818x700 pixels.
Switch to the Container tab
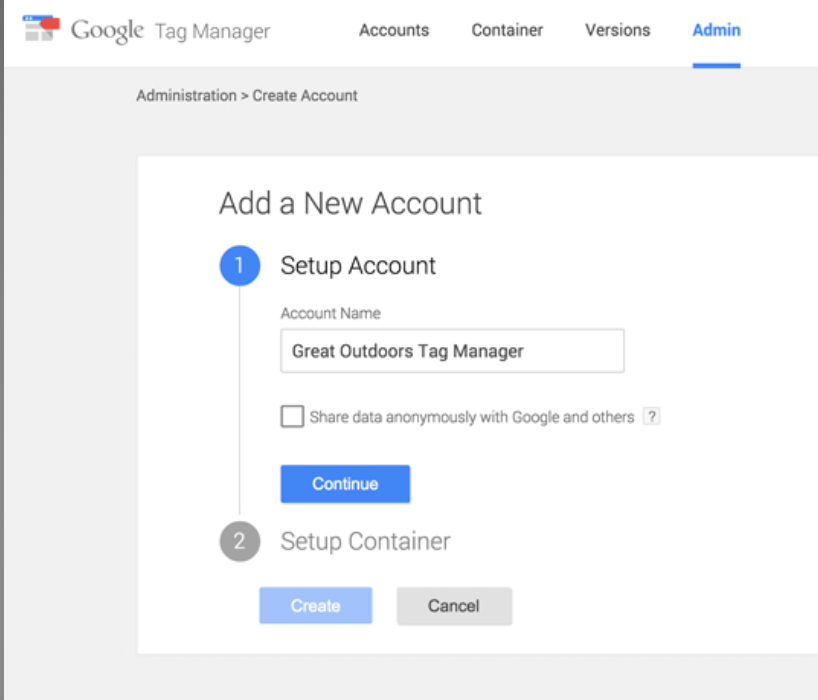(507, 30)
